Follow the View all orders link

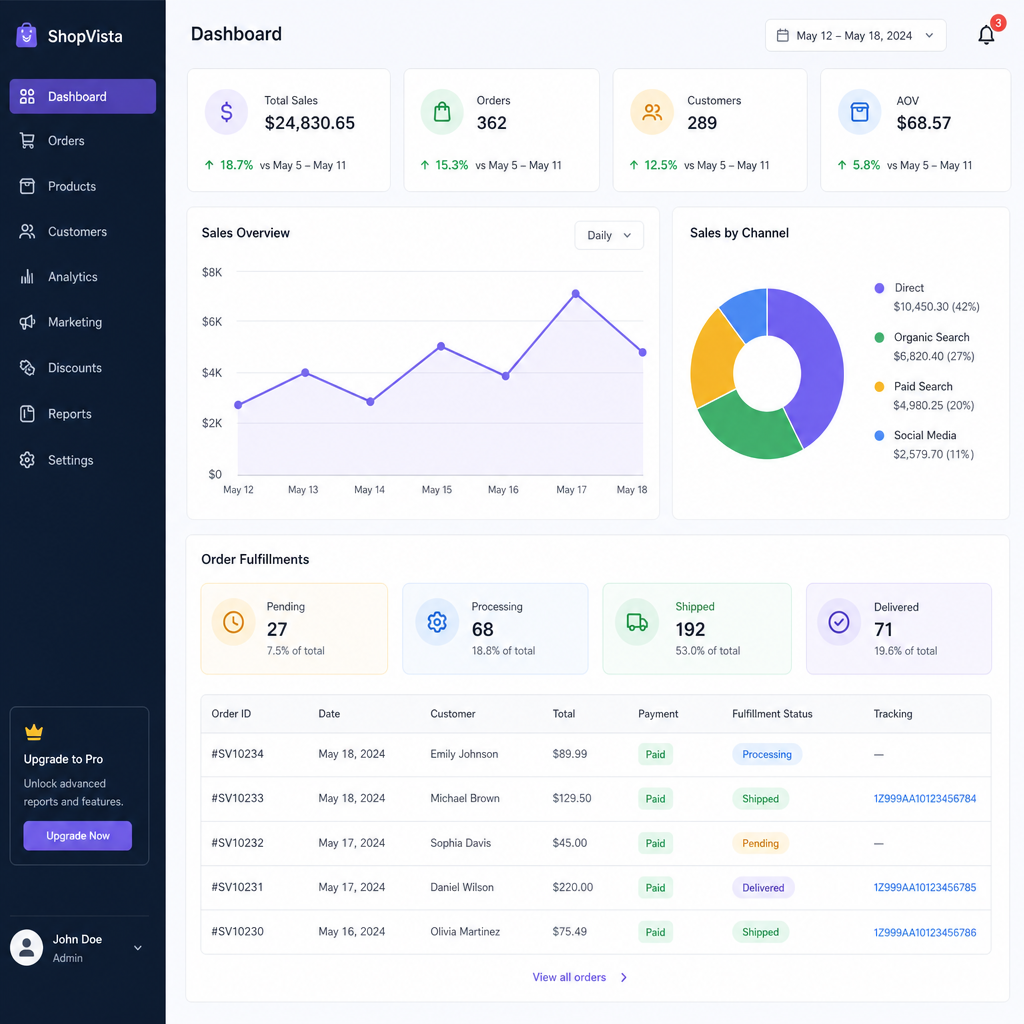569,977
